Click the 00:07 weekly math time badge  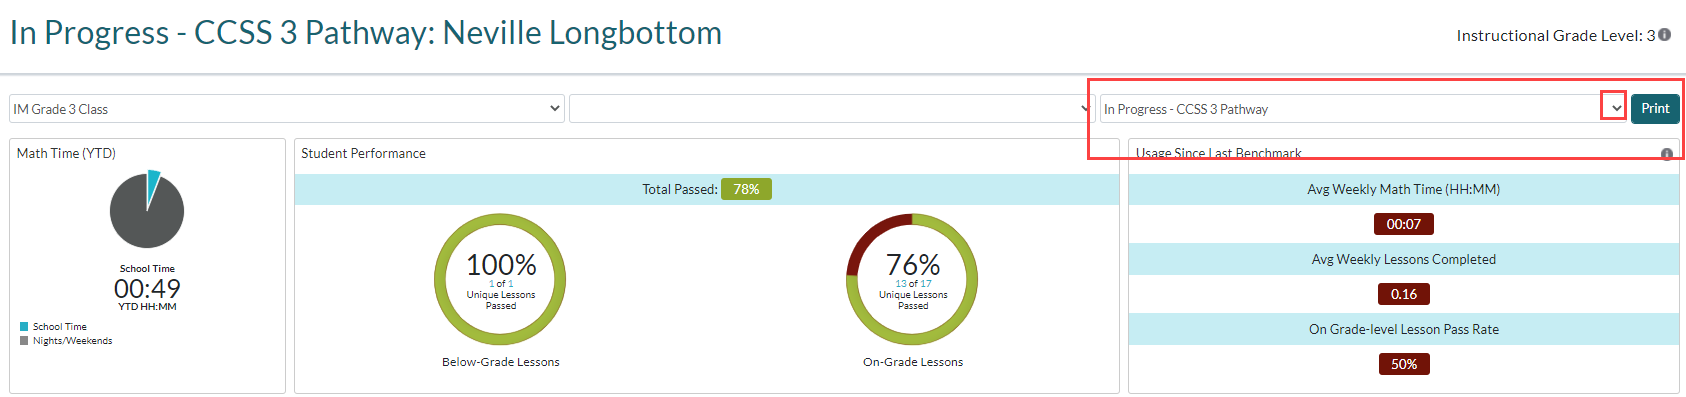point(1404,224)
